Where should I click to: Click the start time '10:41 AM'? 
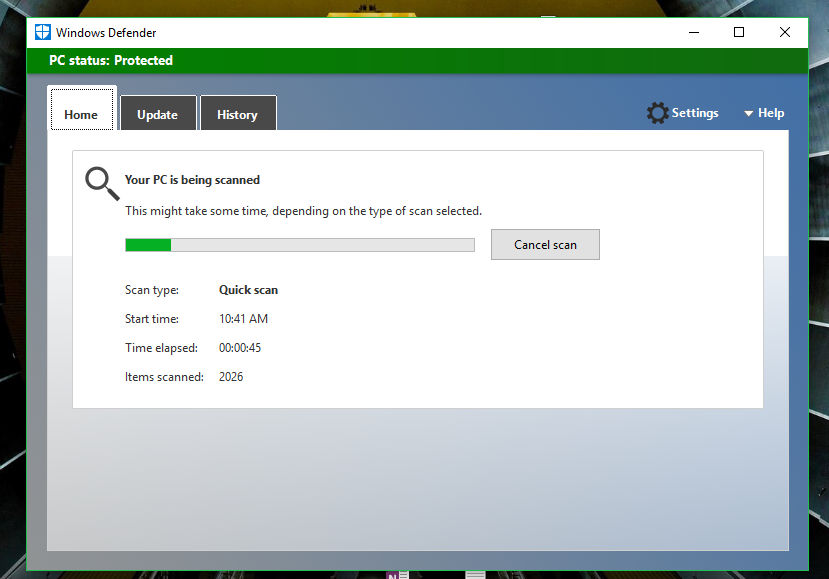click(244, 319)
